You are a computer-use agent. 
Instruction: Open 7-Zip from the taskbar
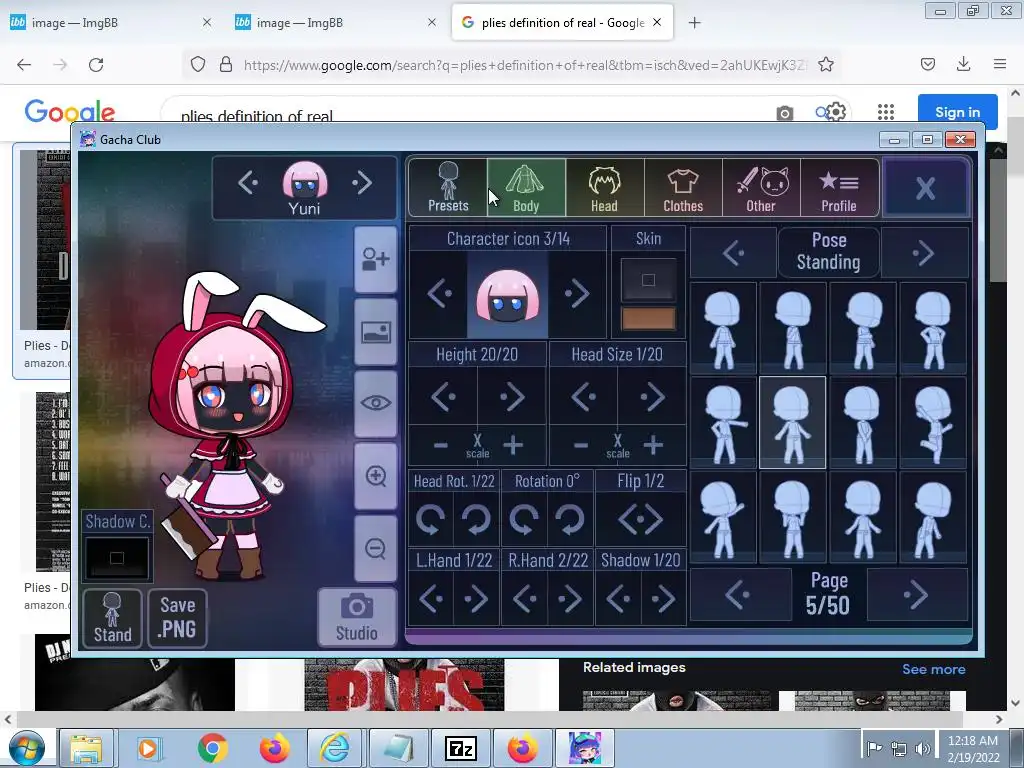coord(460,748)
